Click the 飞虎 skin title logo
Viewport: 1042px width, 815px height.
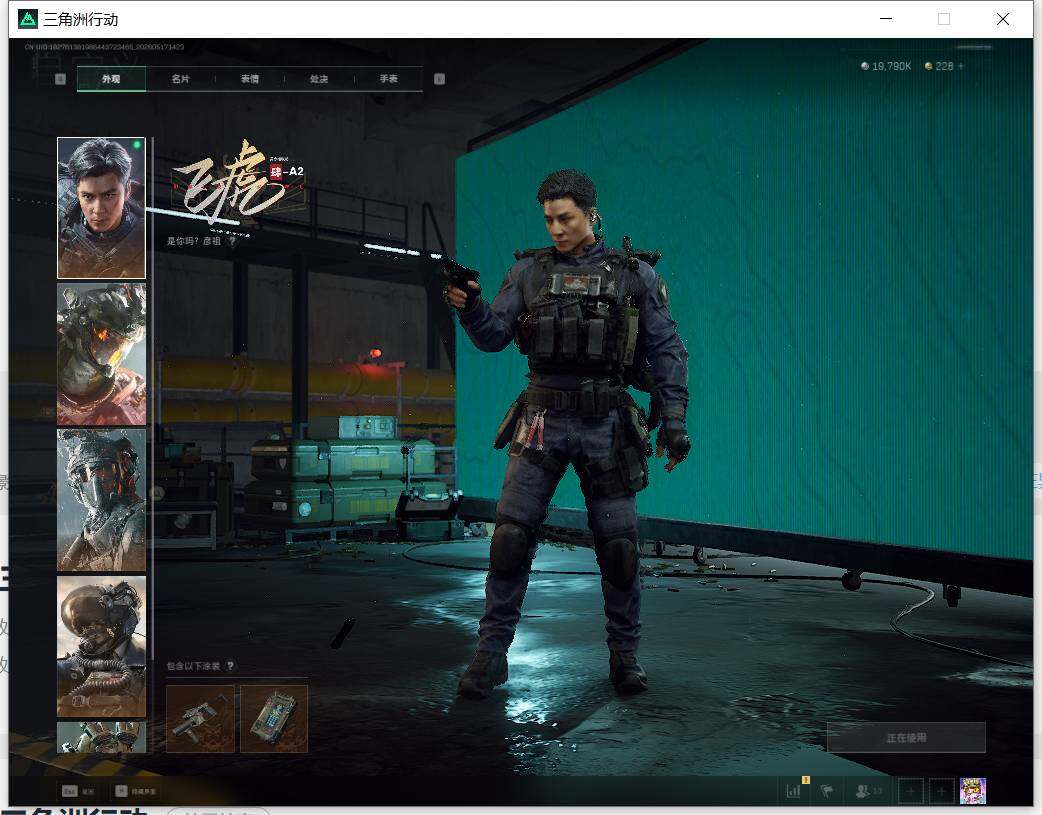(239, 183)
